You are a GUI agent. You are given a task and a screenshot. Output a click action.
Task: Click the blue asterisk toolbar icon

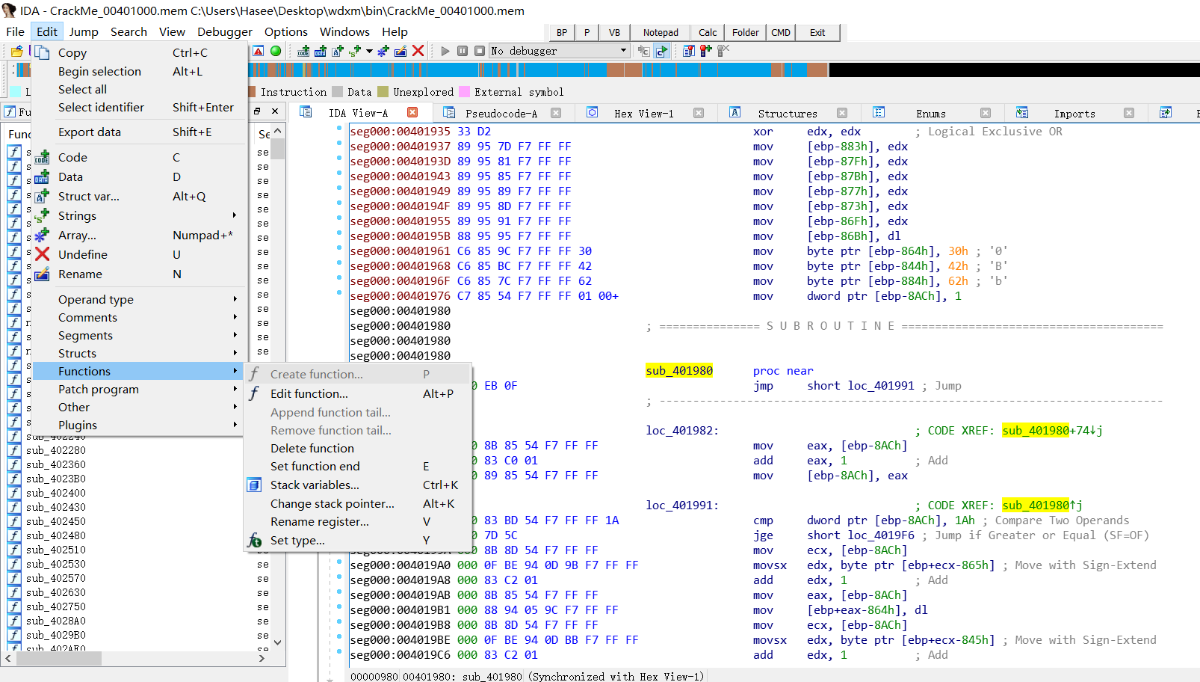[x=384, y=51]
